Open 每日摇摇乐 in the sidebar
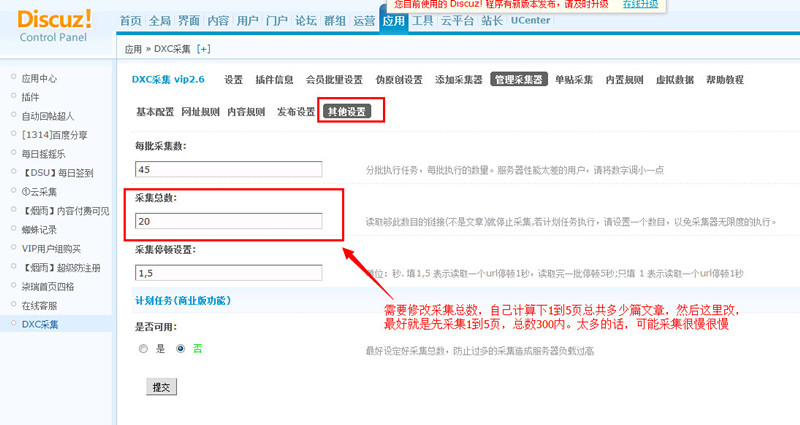The height and width of the screenshot is (425, 800). pyautogui.click(x=43, y=154)
